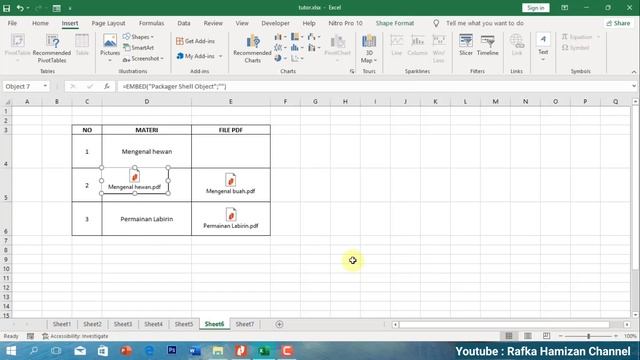Select the Mengenal hewan.pdf embedded object

click(x=134, y=180)
